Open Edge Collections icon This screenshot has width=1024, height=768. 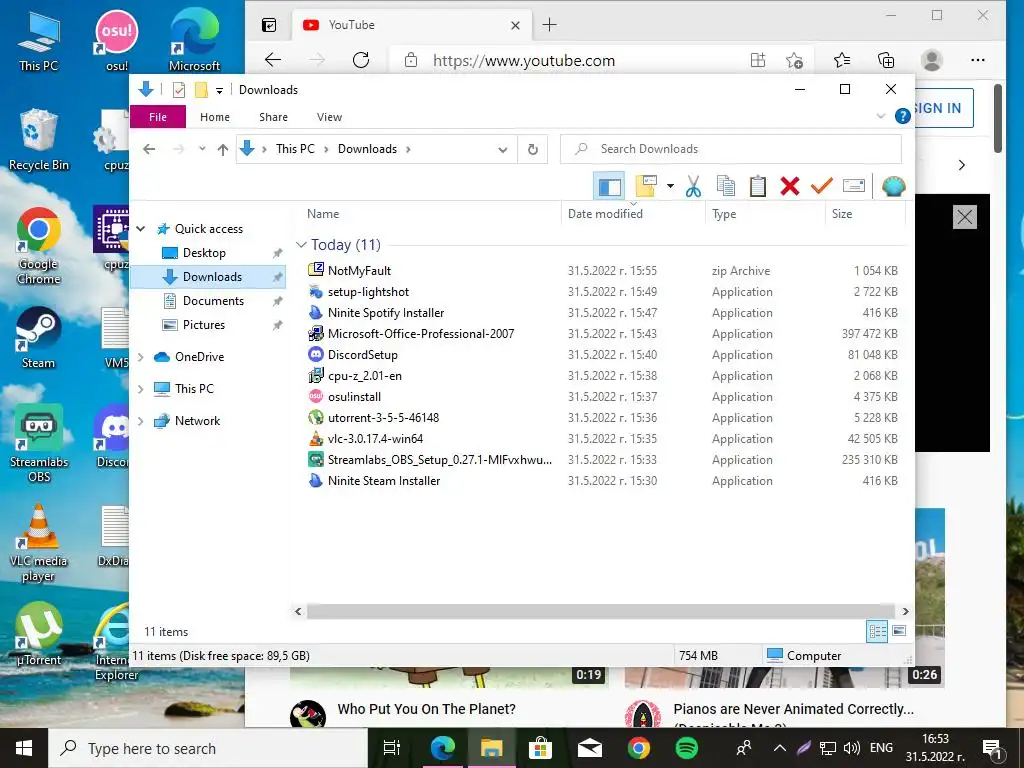pyautogui.click(x=886, y=61)
